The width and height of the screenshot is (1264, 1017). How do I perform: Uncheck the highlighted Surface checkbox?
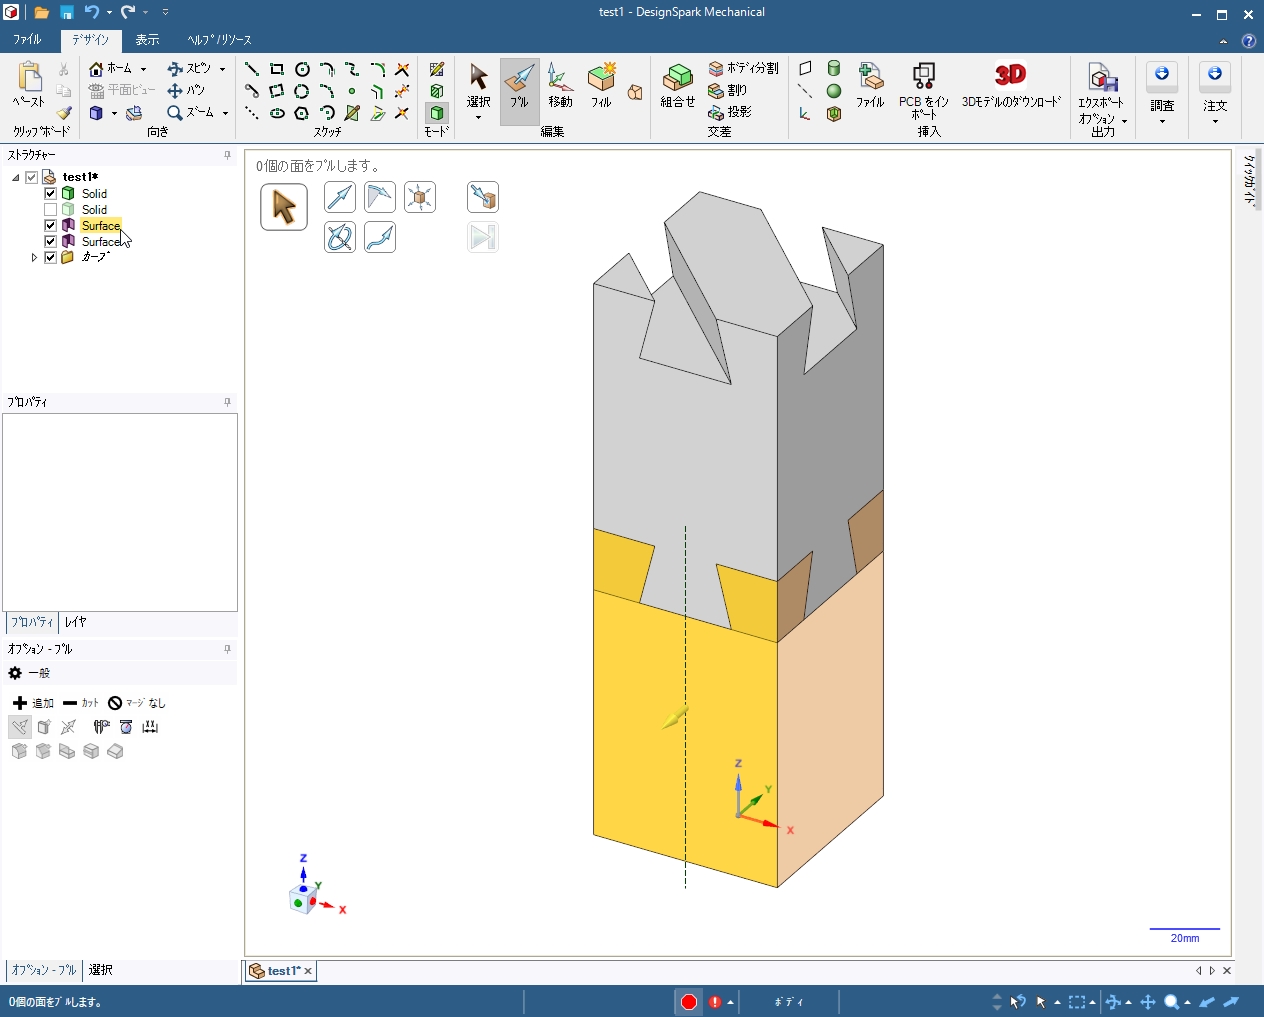click(x=50, y=226)
